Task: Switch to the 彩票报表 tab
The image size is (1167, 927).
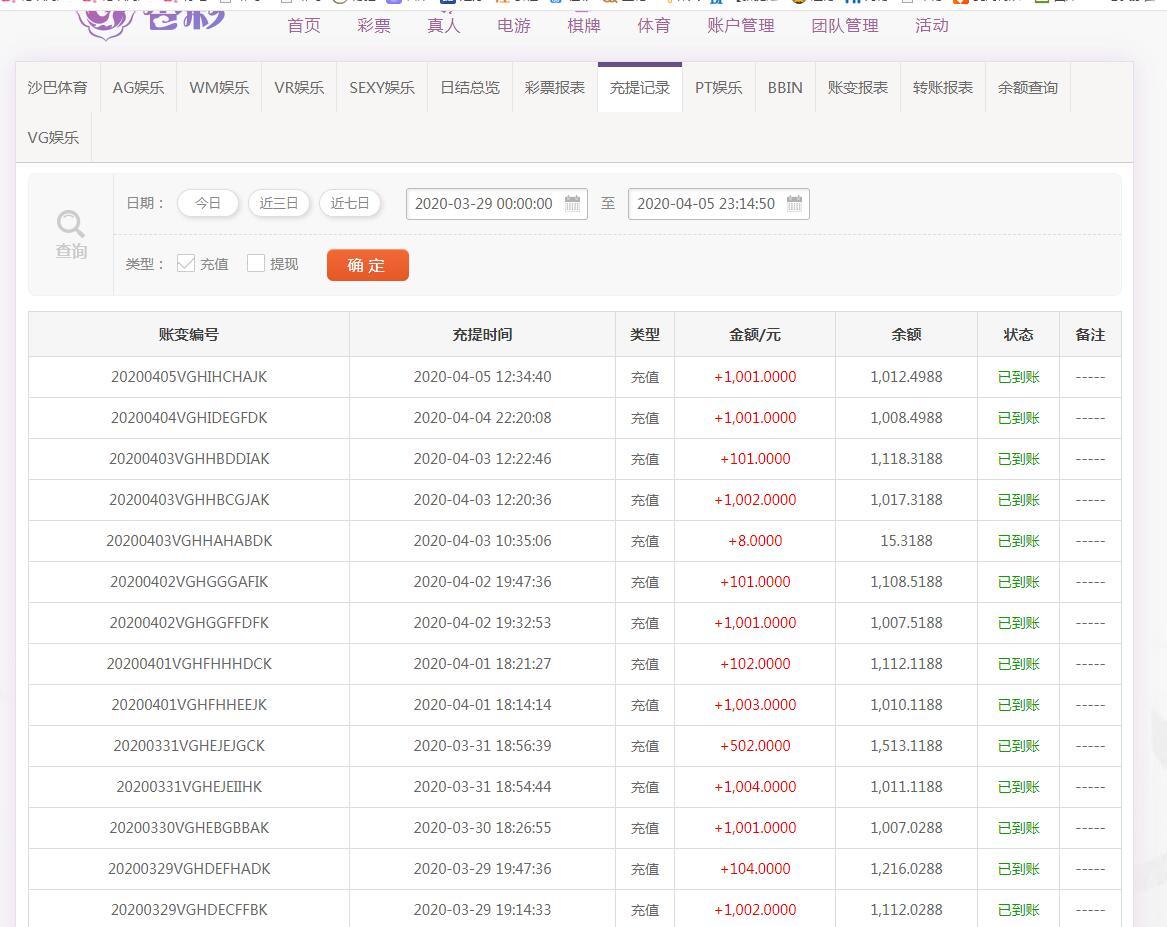Action: (x=554, y=88)
